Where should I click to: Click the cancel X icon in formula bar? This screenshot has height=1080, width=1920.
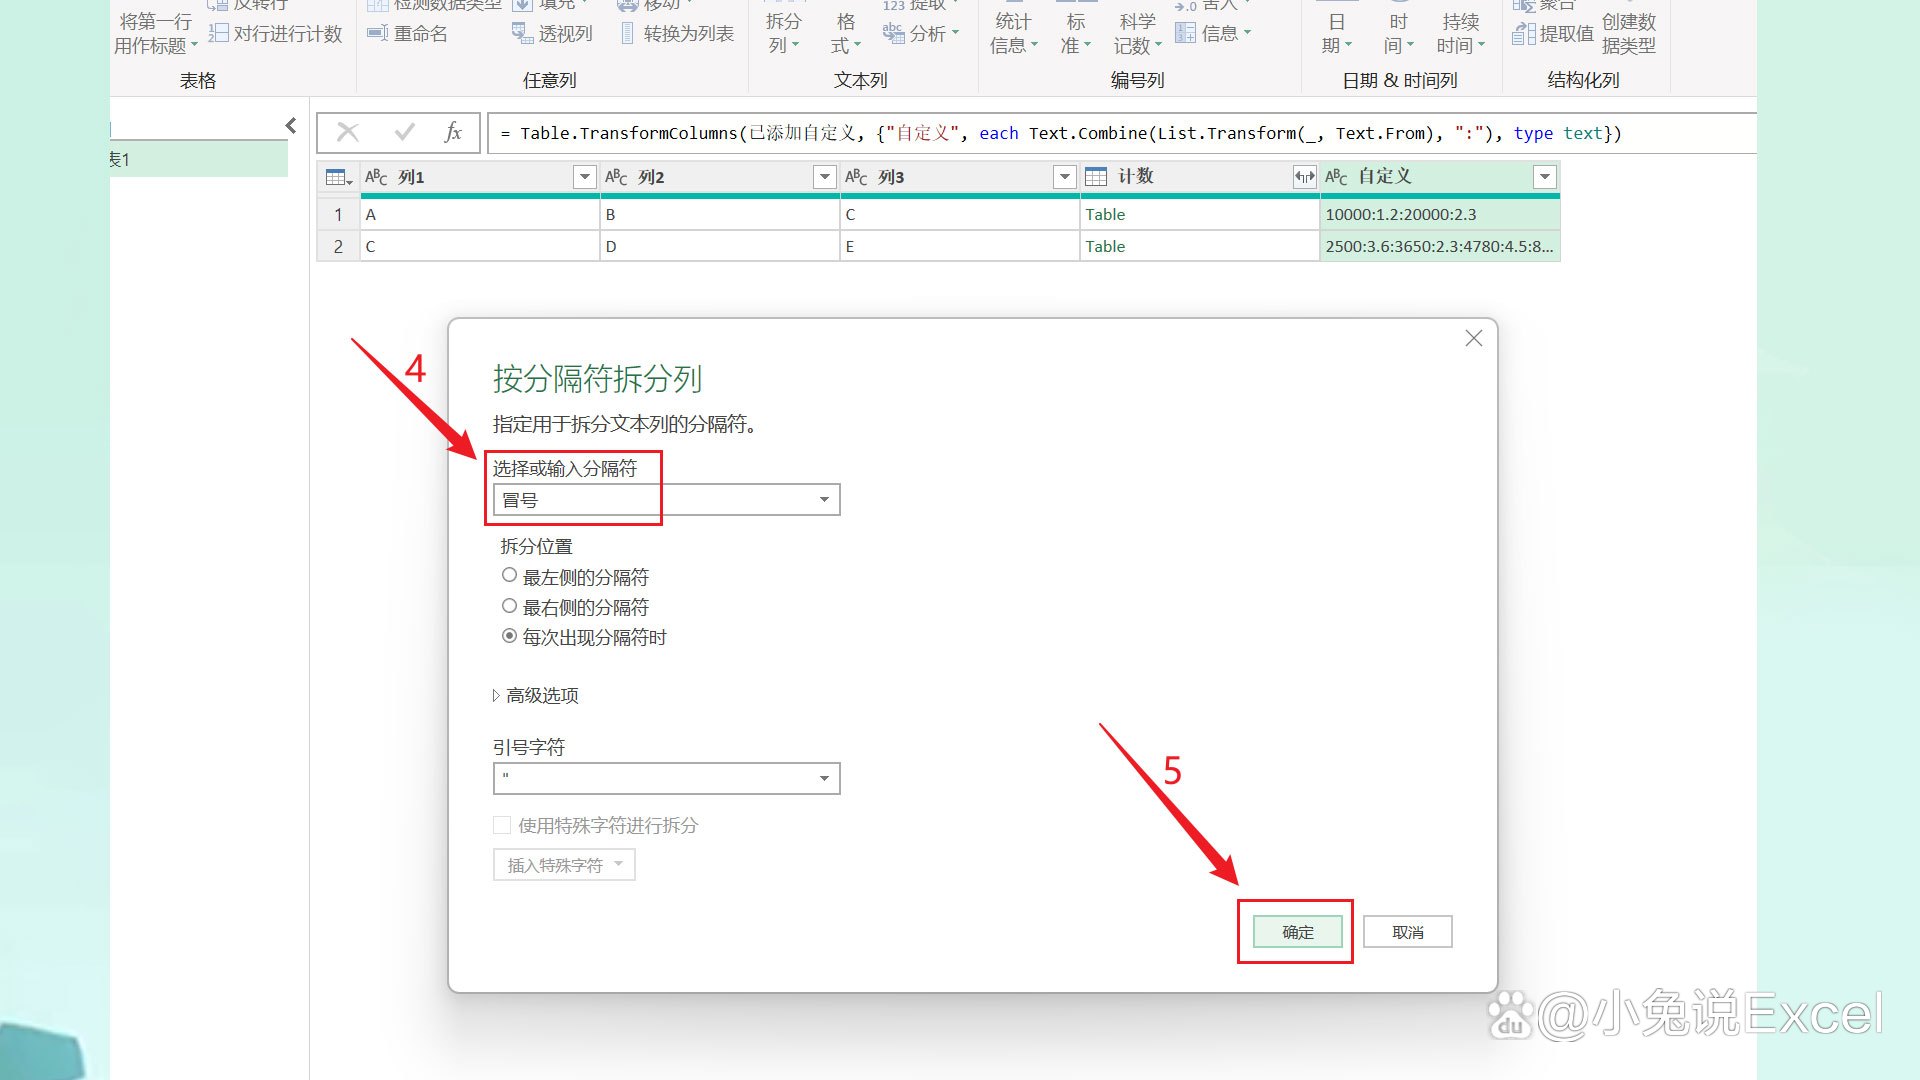pyautogui.click(x=348, y=132)
